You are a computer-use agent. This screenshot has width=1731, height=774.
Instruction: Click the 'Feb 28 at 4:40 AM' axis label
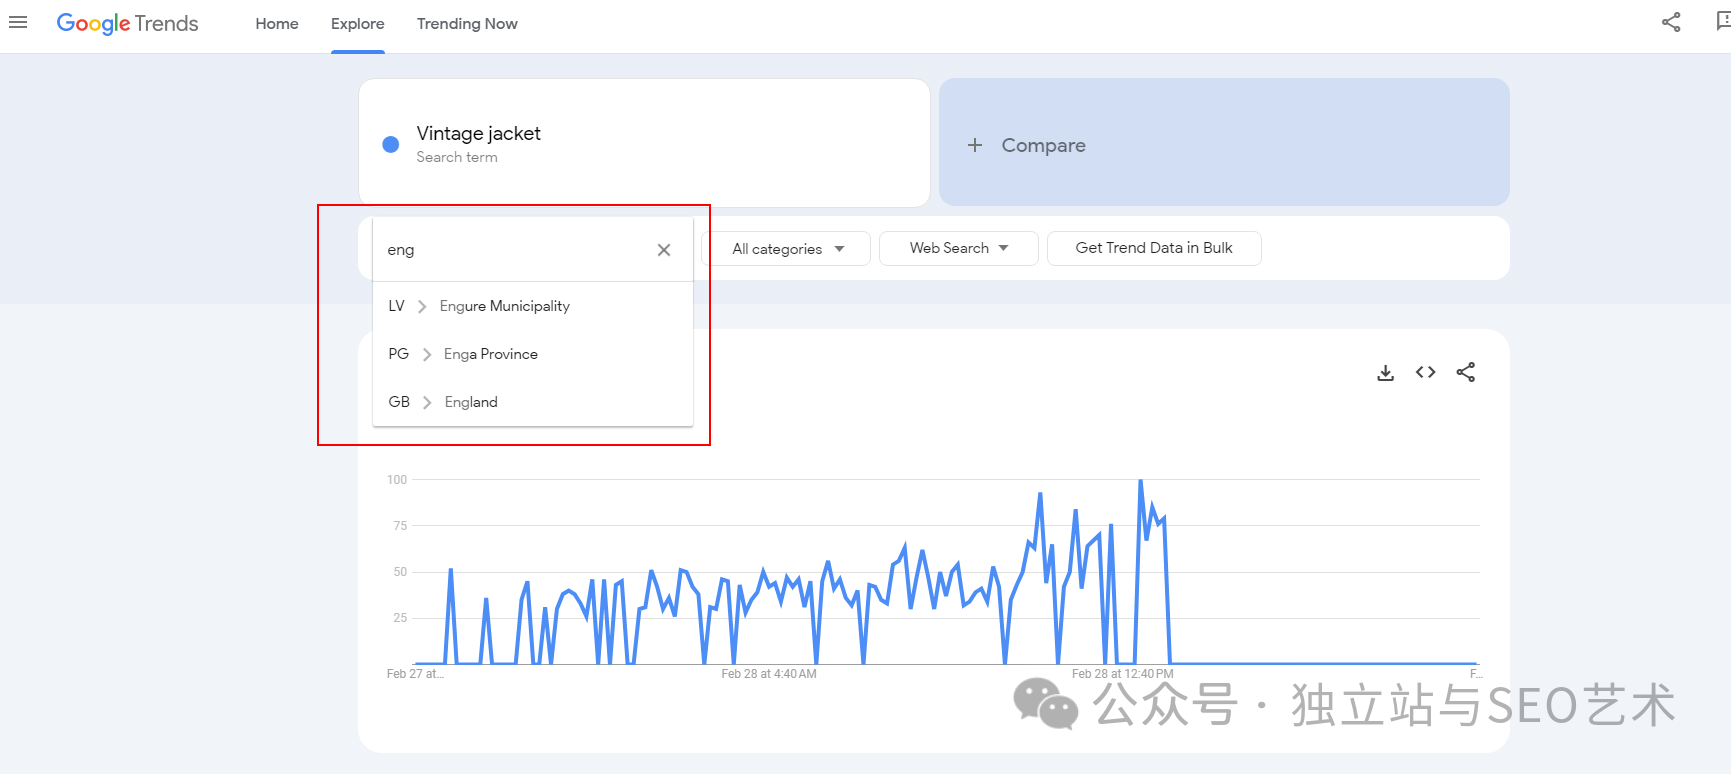(769, 674)
